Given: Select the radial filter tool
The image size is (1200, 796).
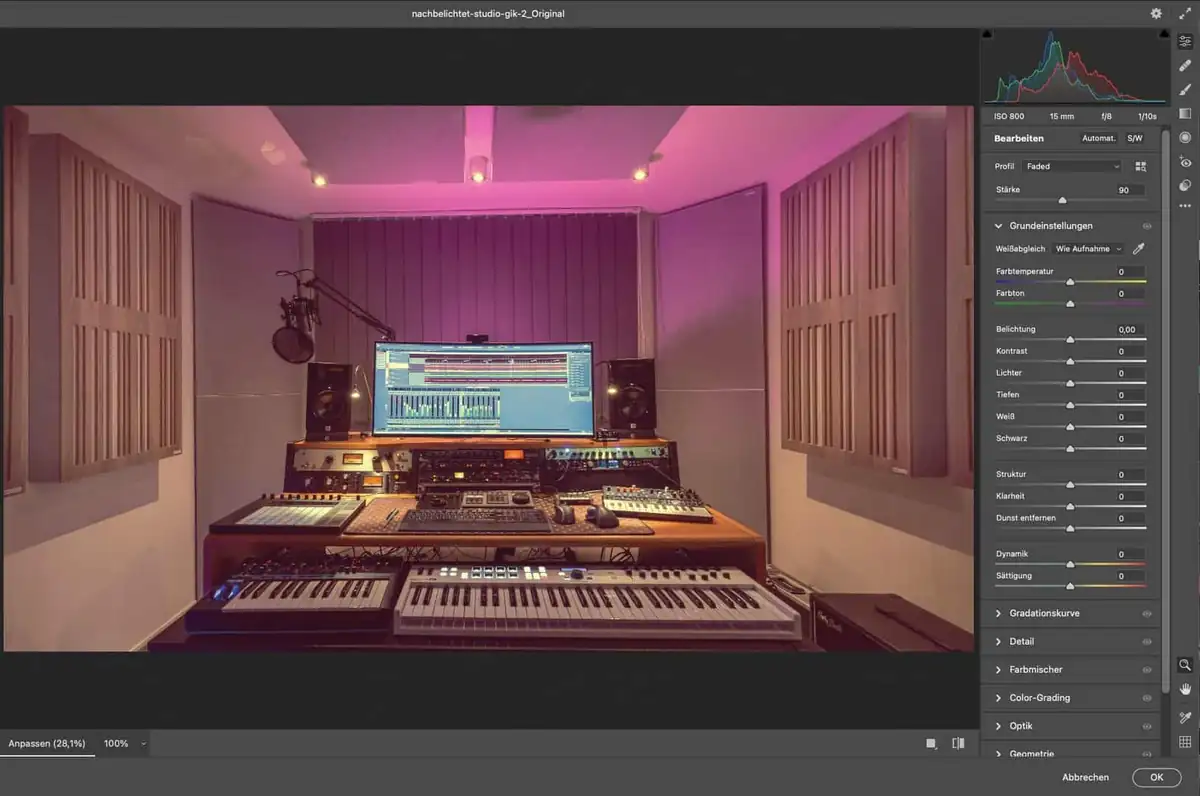Looking at the screenshot, I should tap(1185, 137).
